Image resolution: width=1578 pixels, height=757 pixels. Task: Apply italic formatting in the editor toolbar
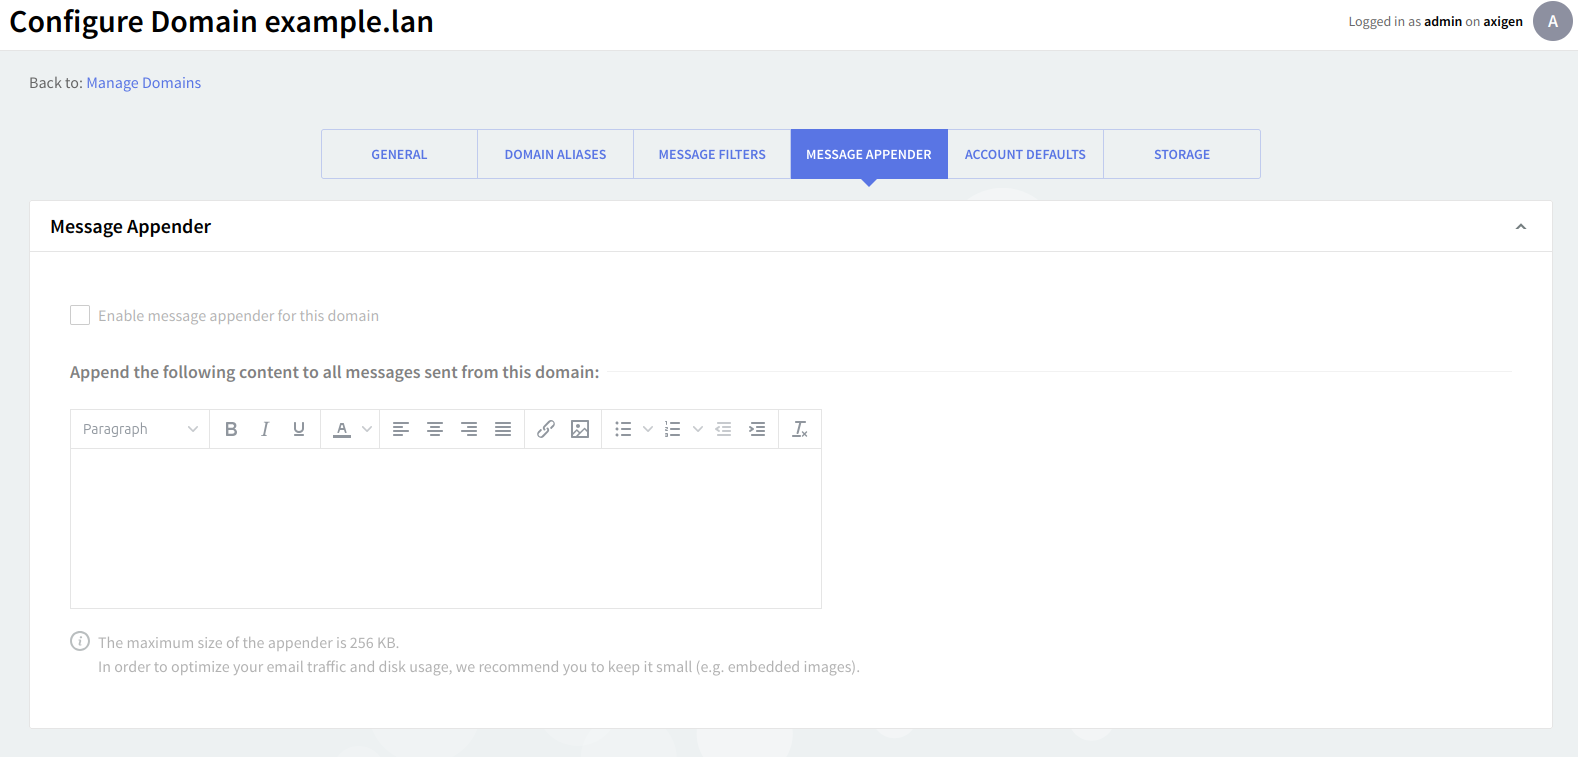265,429
